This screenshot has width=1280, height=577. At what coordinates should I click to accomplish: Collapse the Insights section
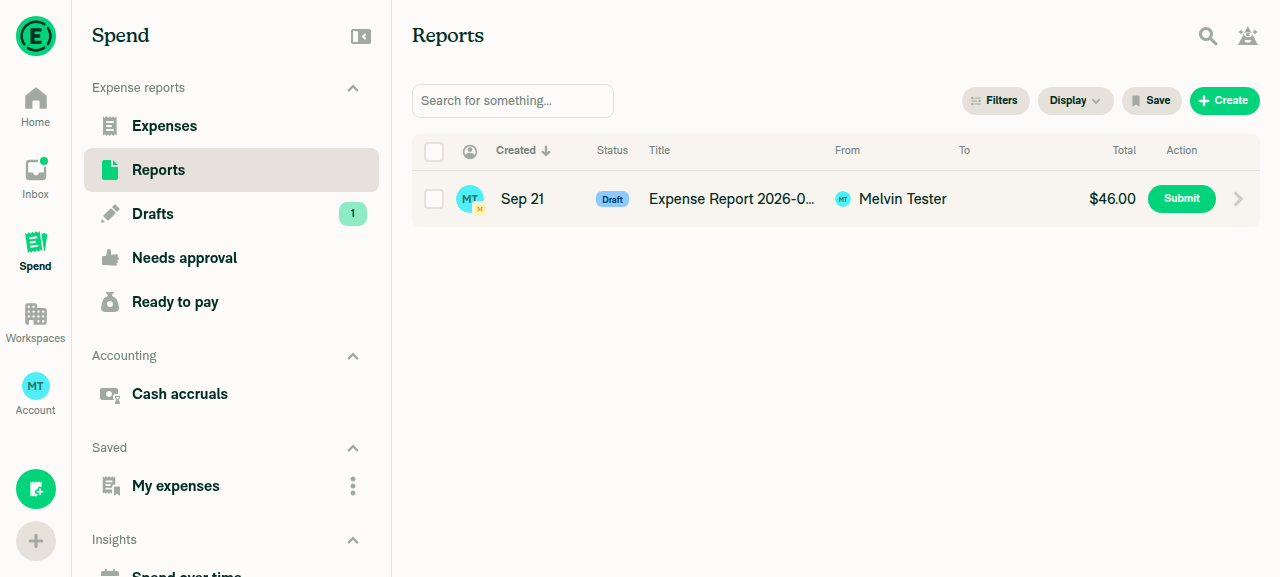pos(353,540)
